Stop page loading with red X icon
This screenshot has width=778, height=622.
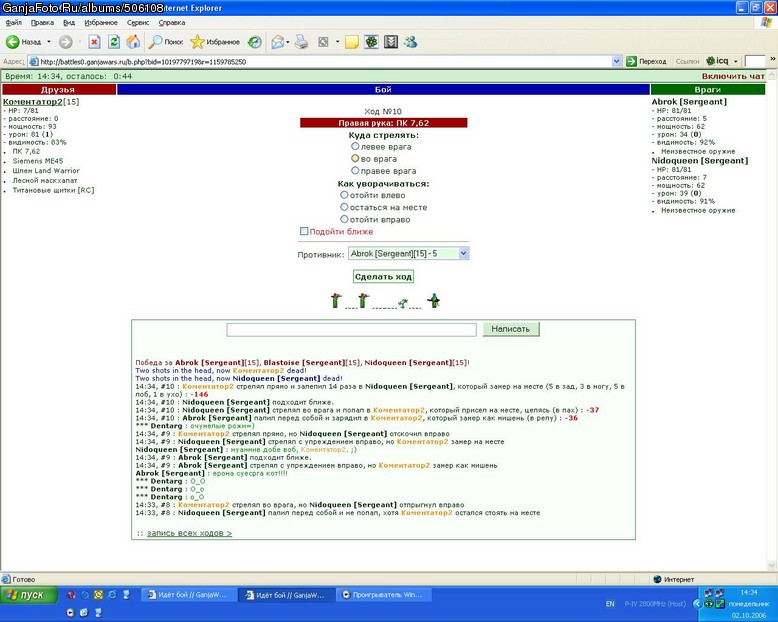[x=94, y=42]
